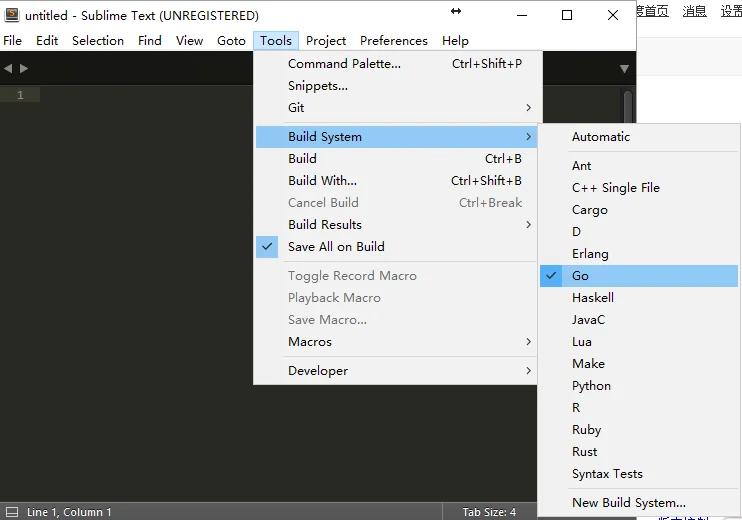
Task: Expand the Developer submenu
Action: tap(397, 370)
